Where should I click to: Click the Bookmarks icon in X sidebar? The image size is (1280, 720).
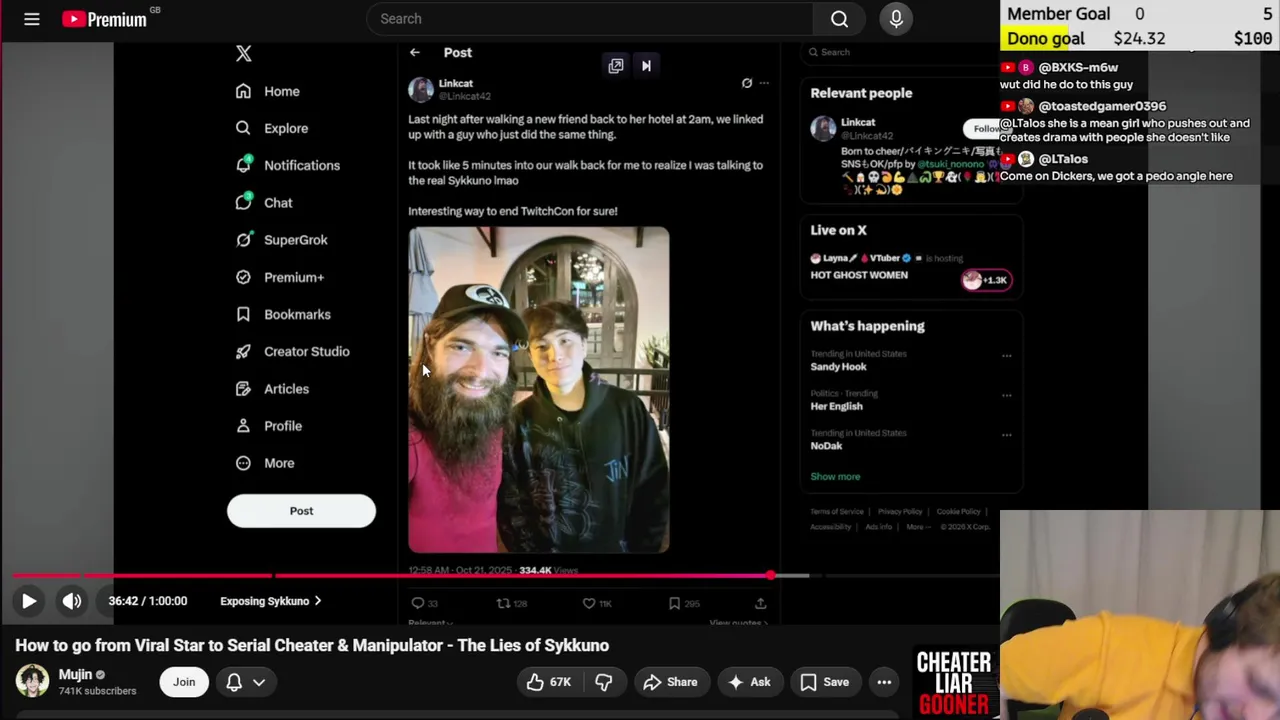243,314
